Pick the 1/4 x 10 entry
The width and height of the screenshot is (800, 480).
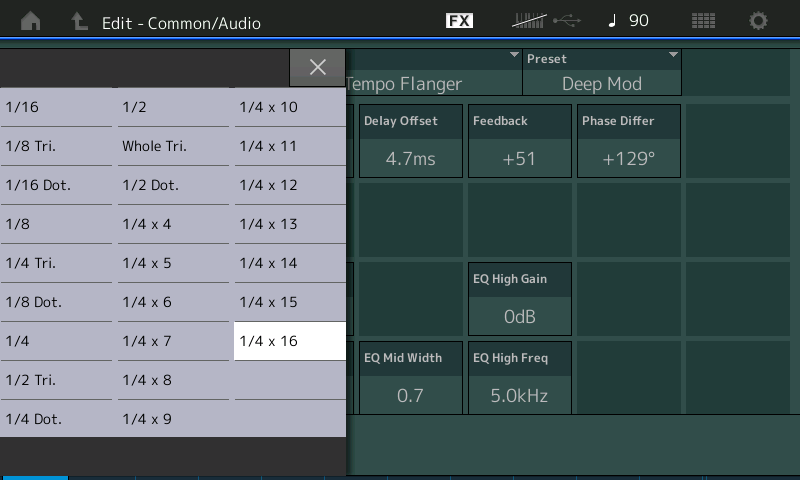(290, 107)
